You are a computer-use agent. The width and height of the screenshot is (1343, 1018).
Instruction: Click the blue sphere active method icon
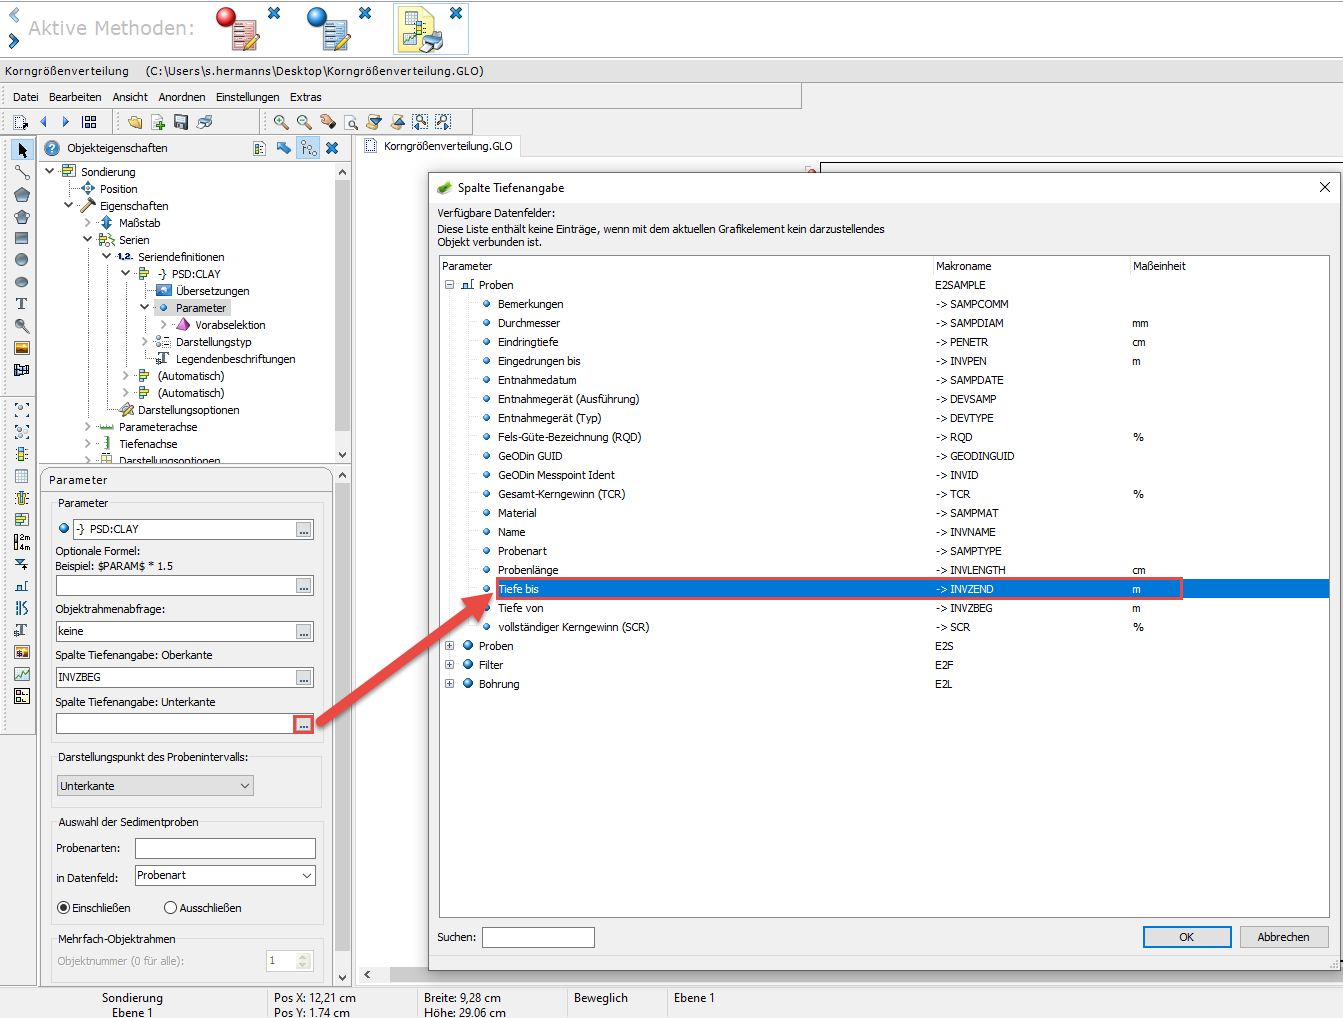tap(328, 28)
